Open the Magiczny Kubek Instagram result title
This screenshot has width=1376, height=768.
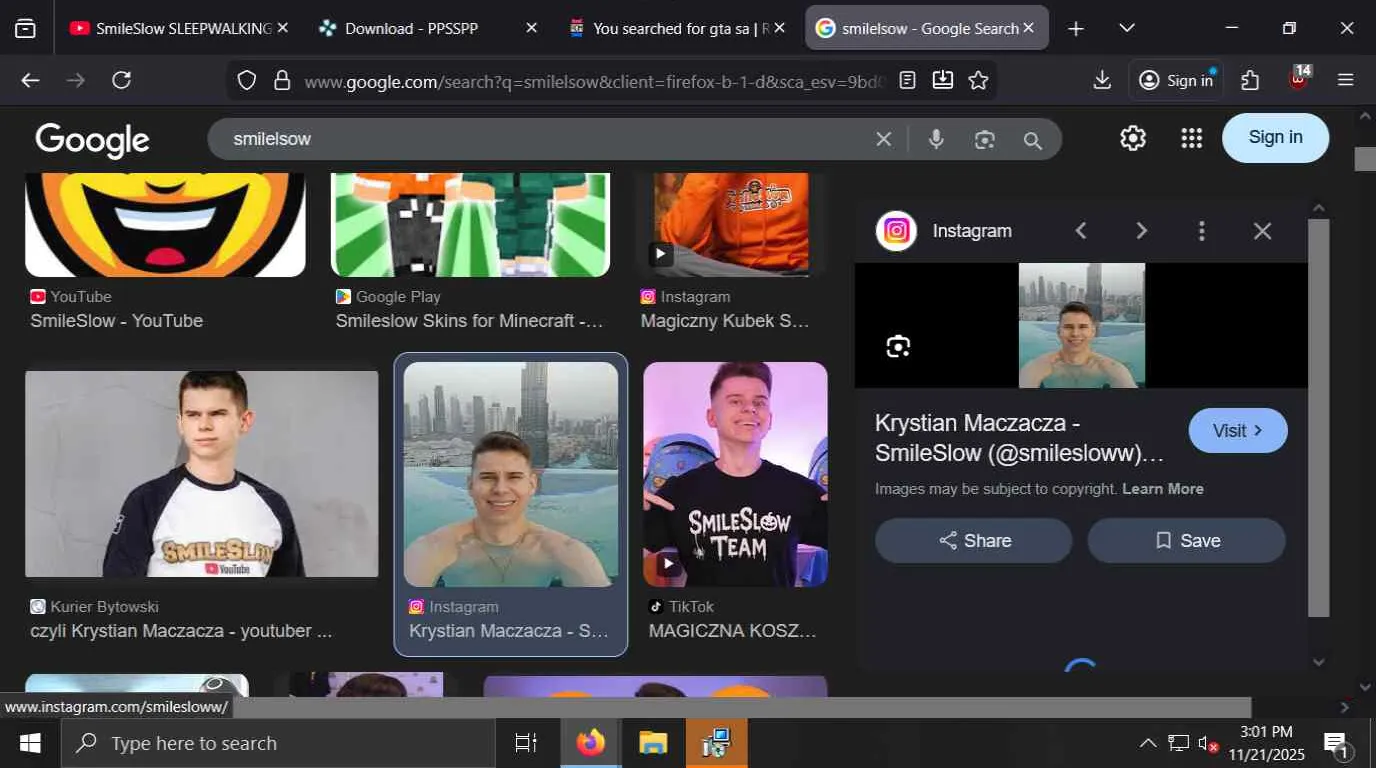(725, 321)
